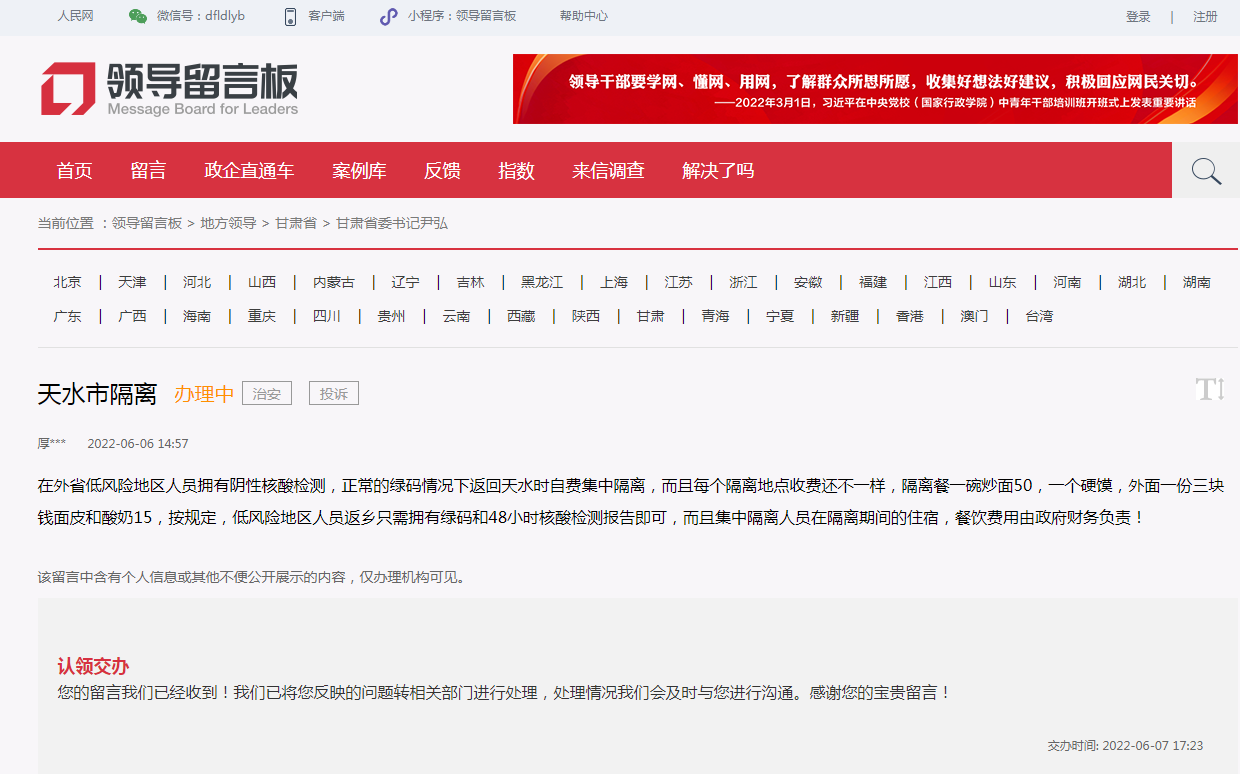Select 案例库 in the red navigation bar
This screenshot has width=1240, height=774.
359,171
